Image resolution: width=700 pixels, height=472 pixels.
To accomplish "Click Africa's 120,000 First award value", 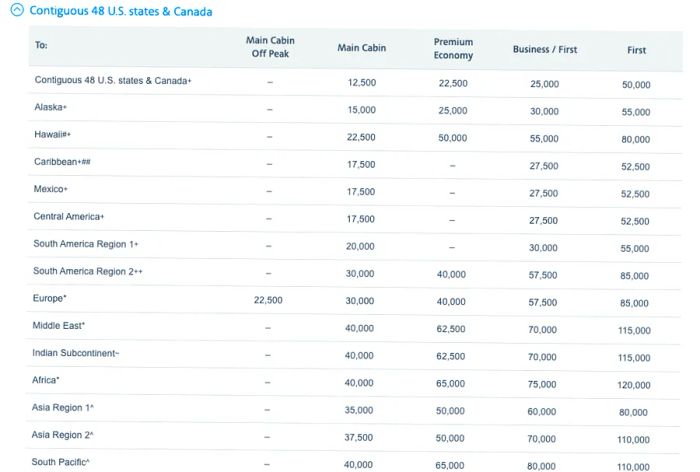I will [634, 385].
